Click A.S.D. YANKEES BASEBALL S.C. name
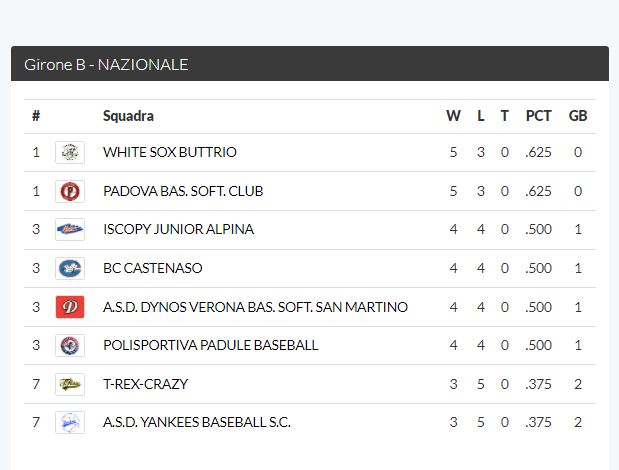The image size is (619, 470). pos(197,422)
